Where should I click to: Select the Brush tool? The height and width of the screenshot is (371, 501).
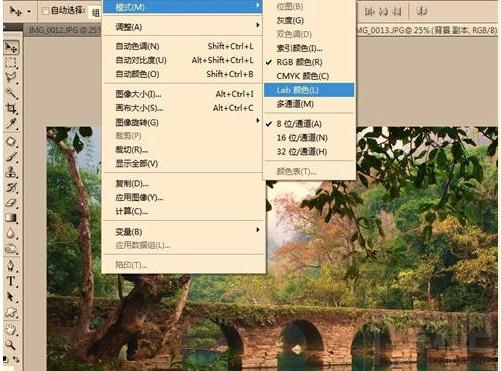pyautogui.click(x=11, y=157)
